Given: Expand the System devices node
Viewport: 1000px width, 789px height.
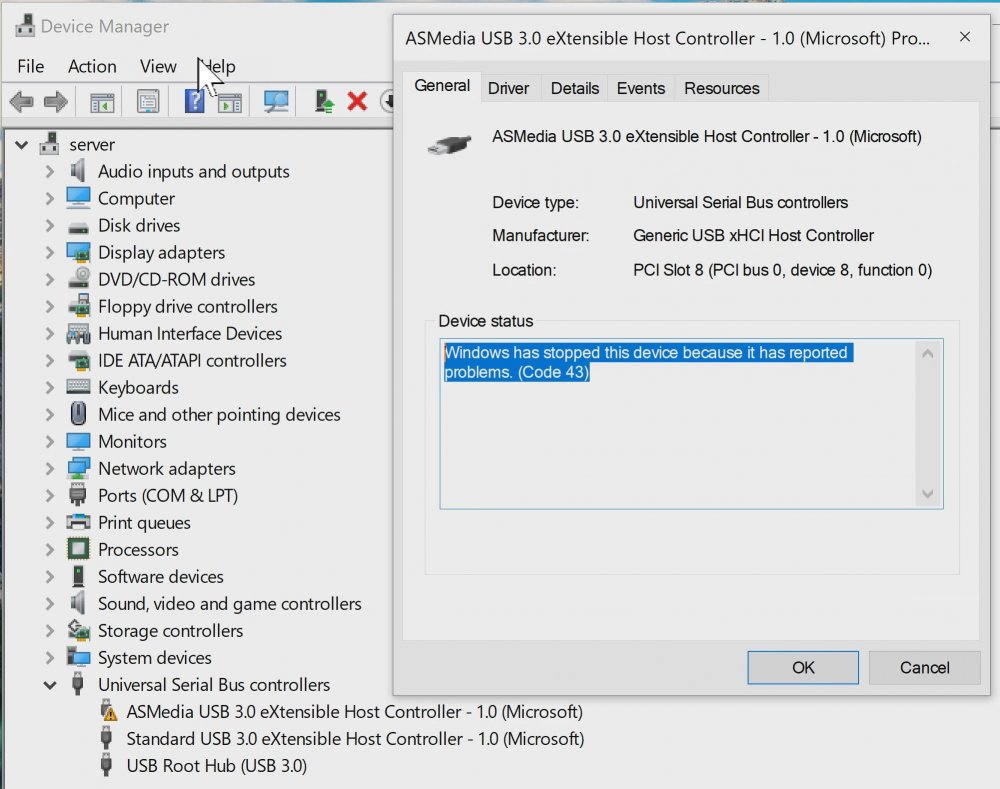Looking at the screenshot, I should pyautogui.click(x=50, y=658).
